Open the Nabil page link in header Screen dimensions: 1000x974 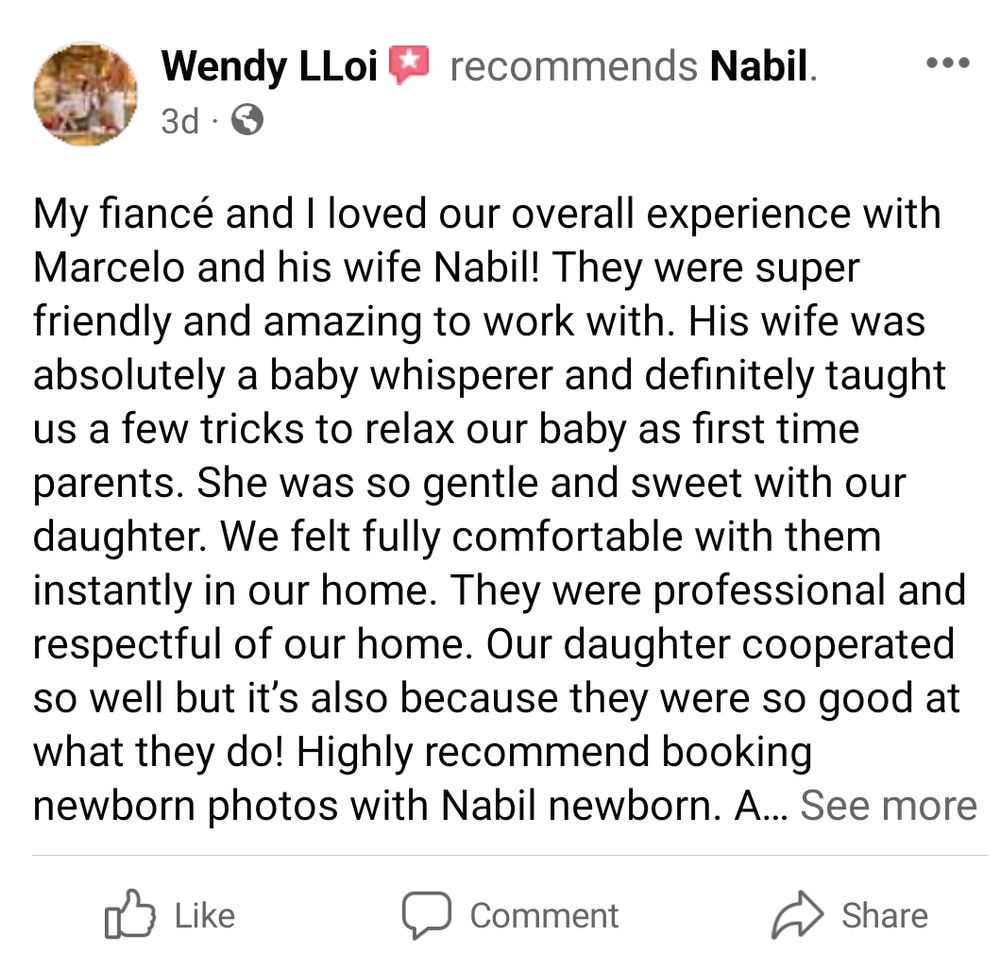coord(759,66)
